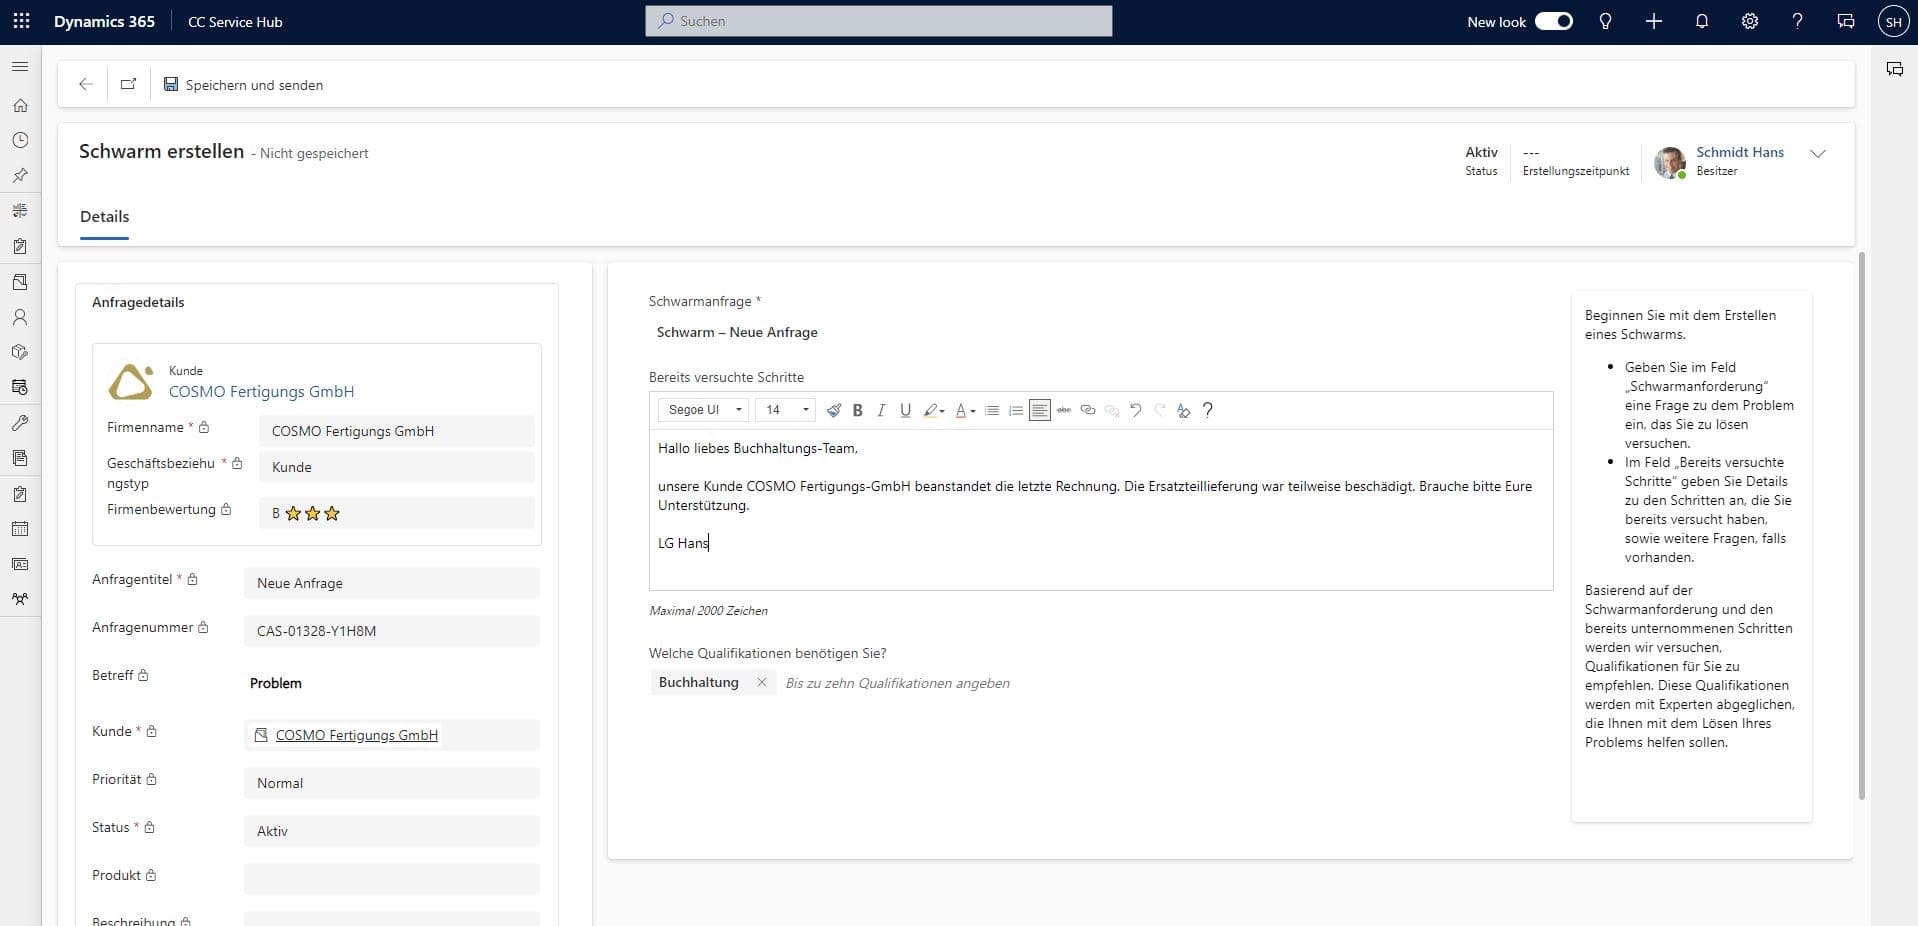Insert a hyperlink via the link icon
This screenshot has height=926, width=1918.
pyautogui.click(x=1088, y=410)
